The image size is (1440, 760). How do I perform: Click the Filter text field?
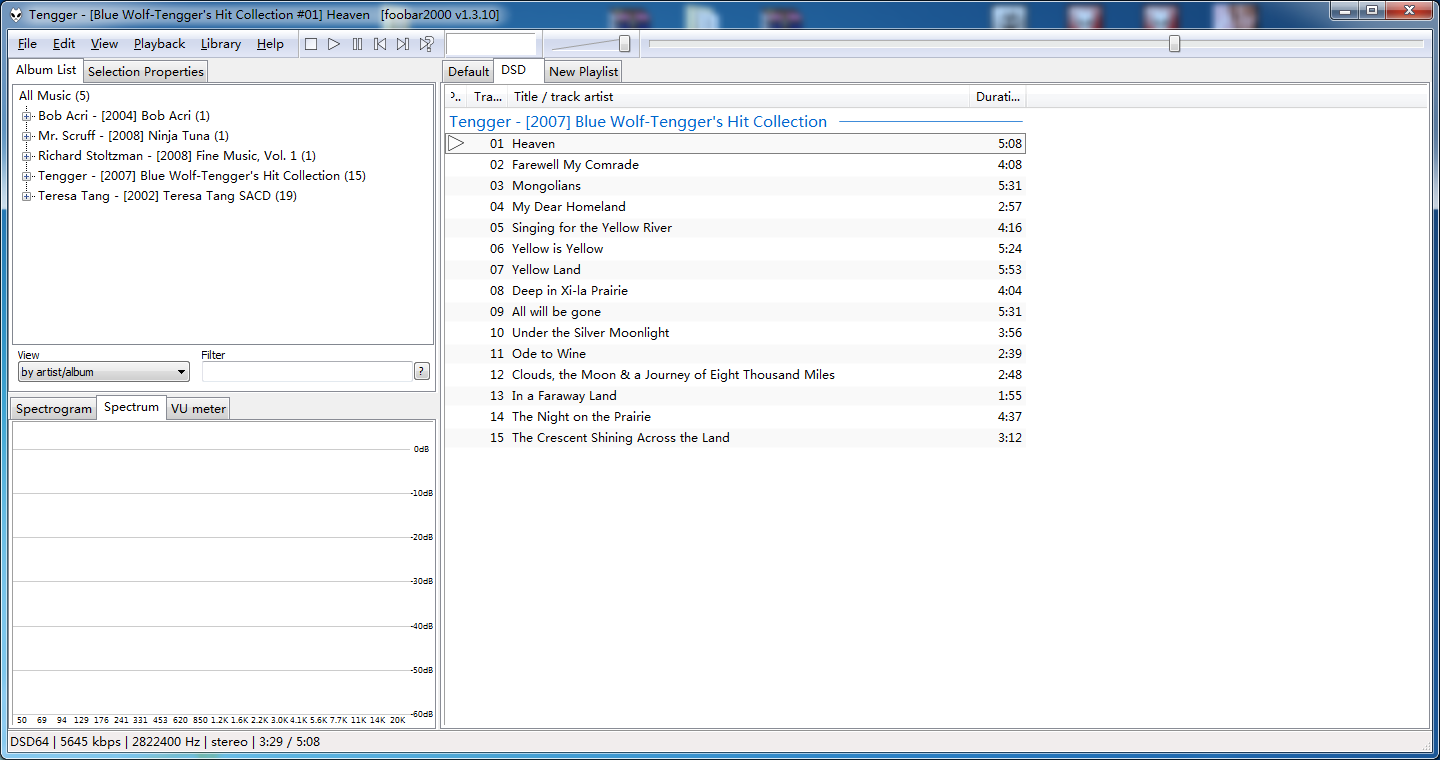[307, 372]
